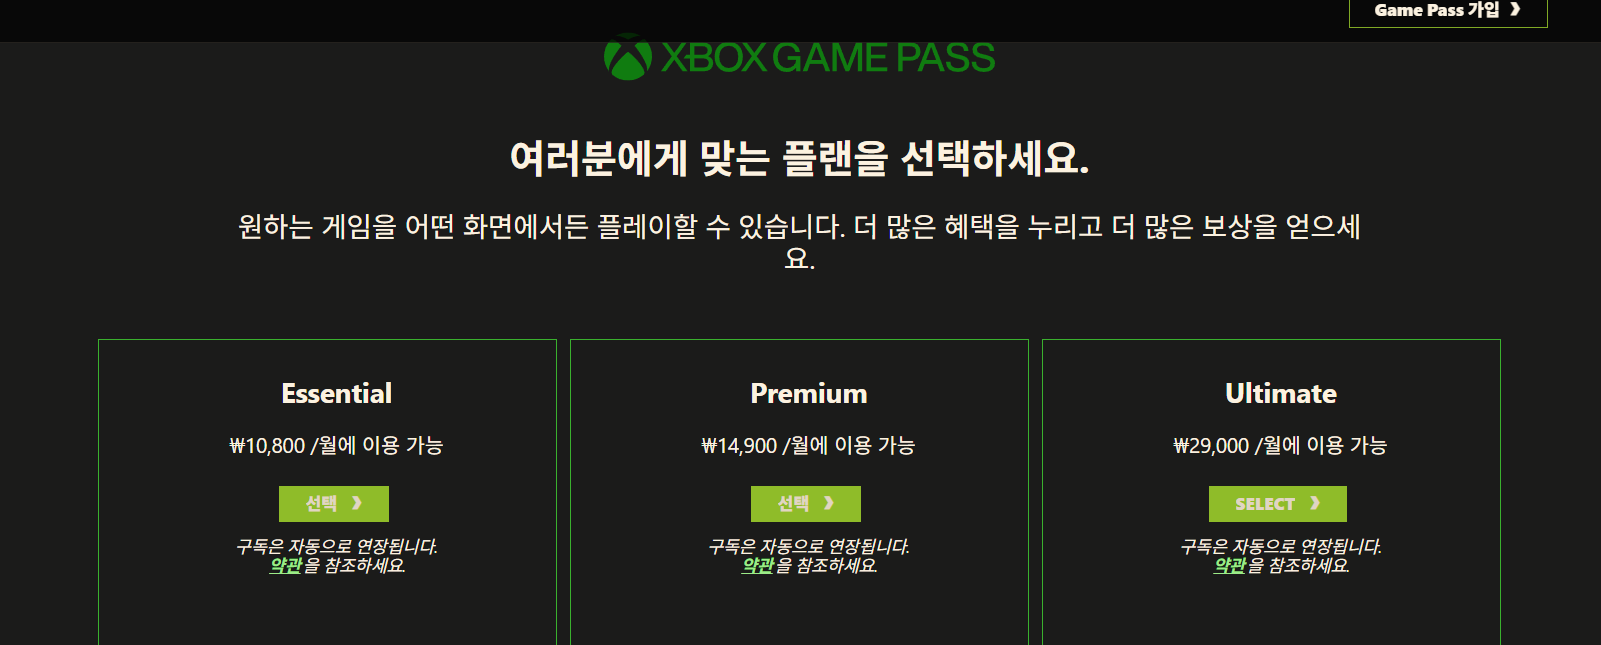
Task: Open the Game Pass 가입 button
Action: (x=1448, y=11)
